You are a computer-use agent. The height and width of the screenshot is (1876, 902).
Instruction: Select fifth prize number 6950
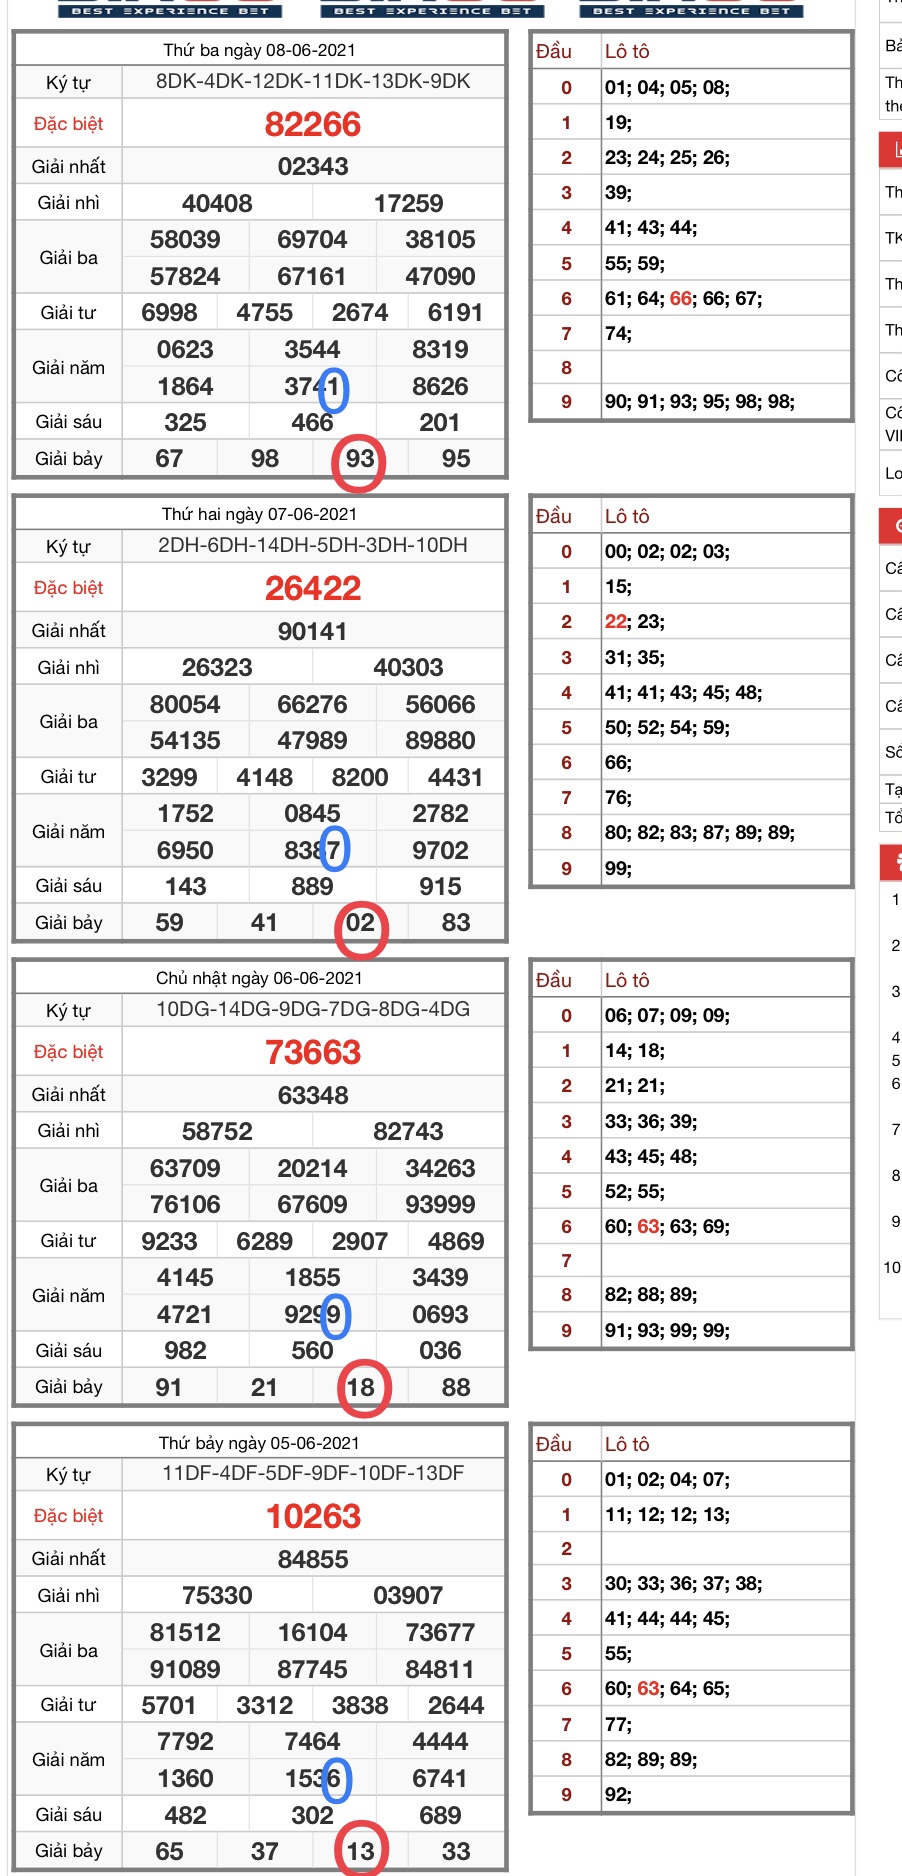185,850
